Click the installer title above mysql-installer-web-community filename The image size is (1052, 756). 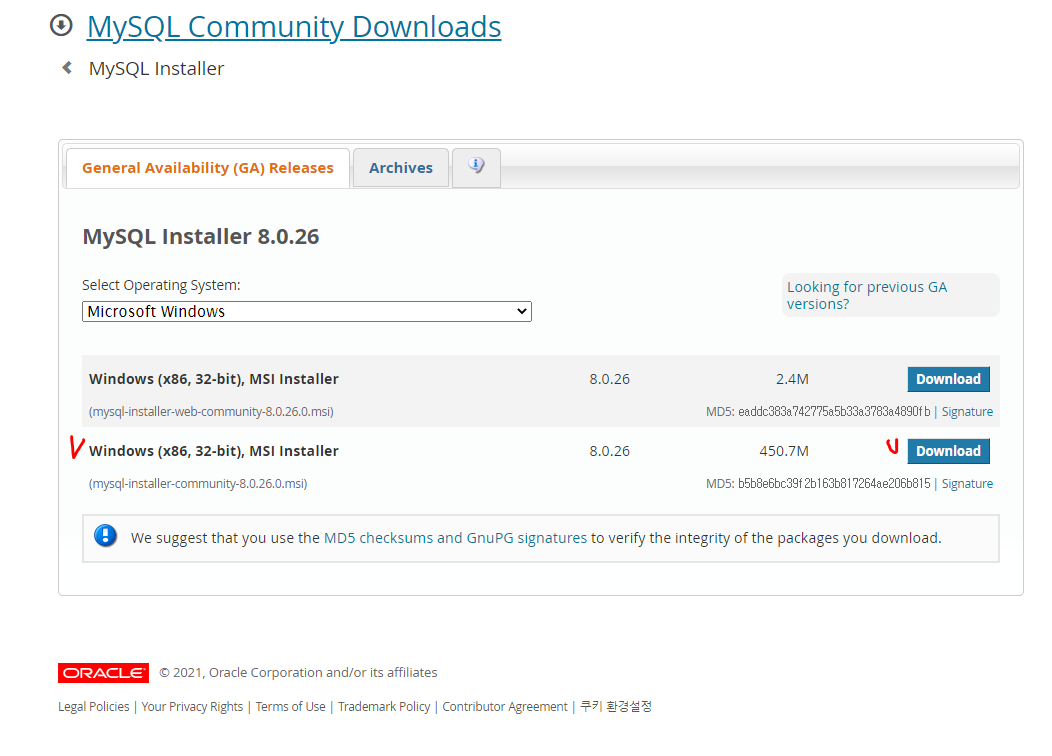point(213,379)
